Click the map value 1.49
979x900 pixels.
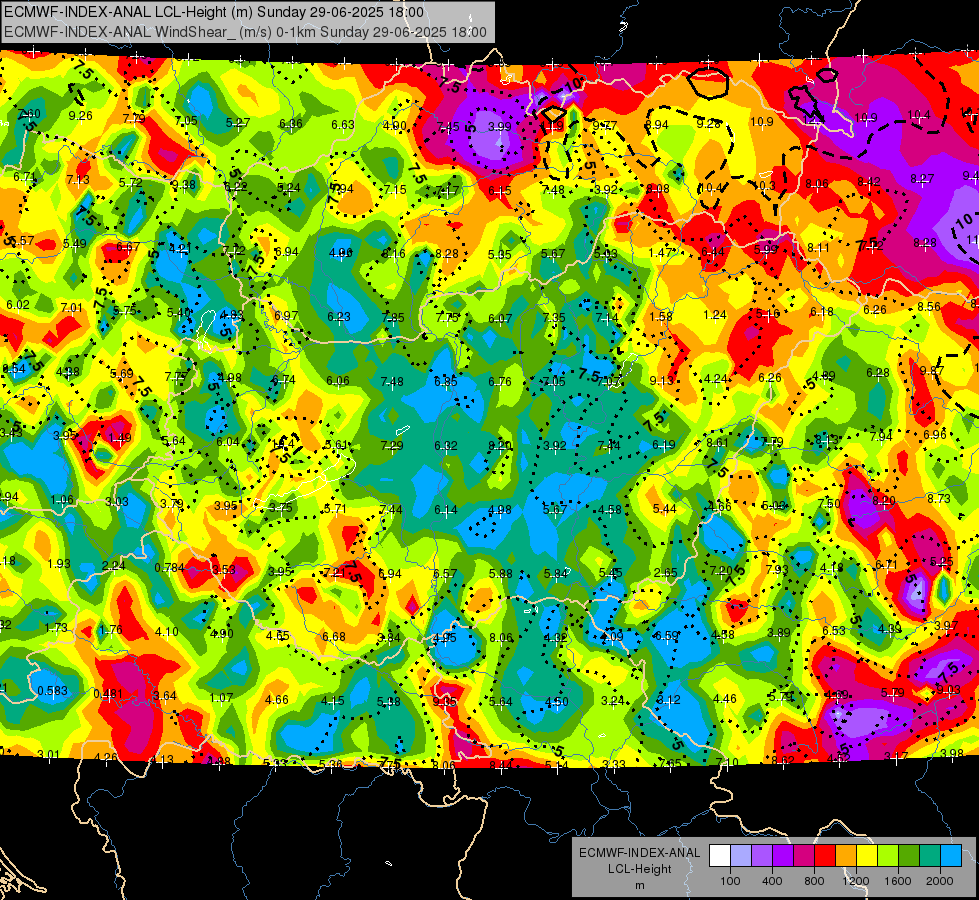point(119,437)
